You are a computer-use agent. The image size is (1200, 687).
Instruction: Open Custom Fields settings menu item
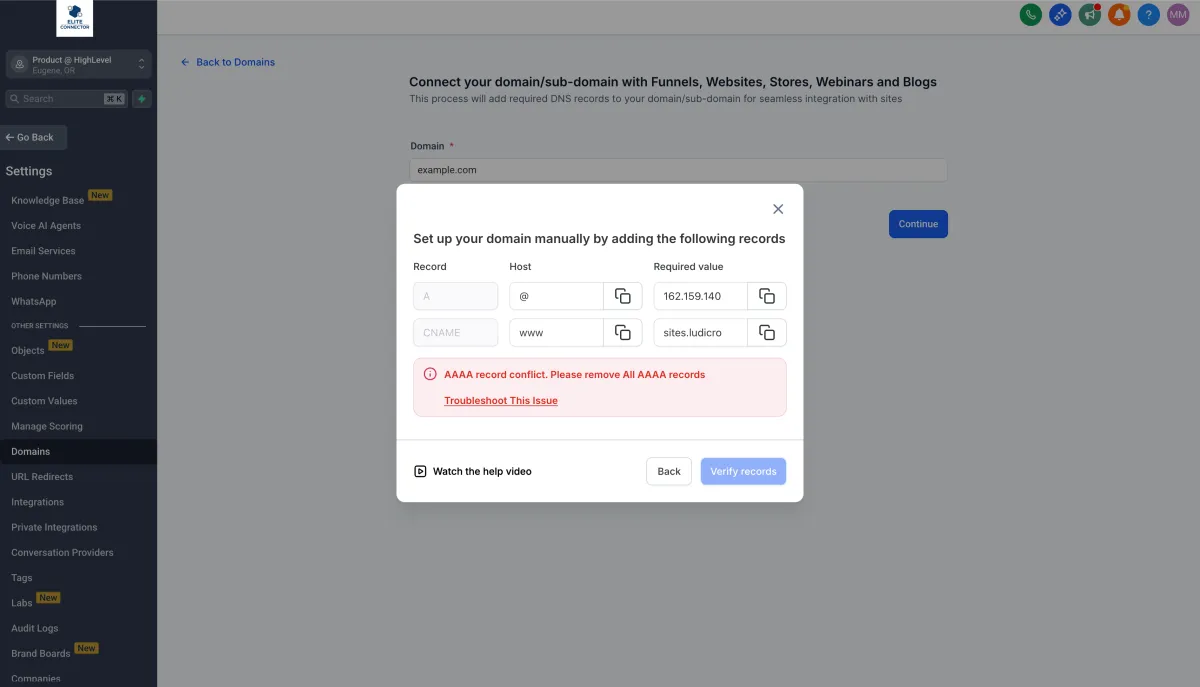(42, 376)
